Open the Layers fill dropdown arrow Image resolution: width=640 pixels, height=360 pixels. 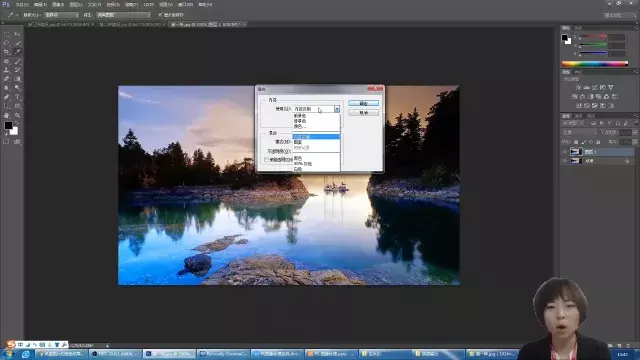pyautogui.click(x=635, y=142)
